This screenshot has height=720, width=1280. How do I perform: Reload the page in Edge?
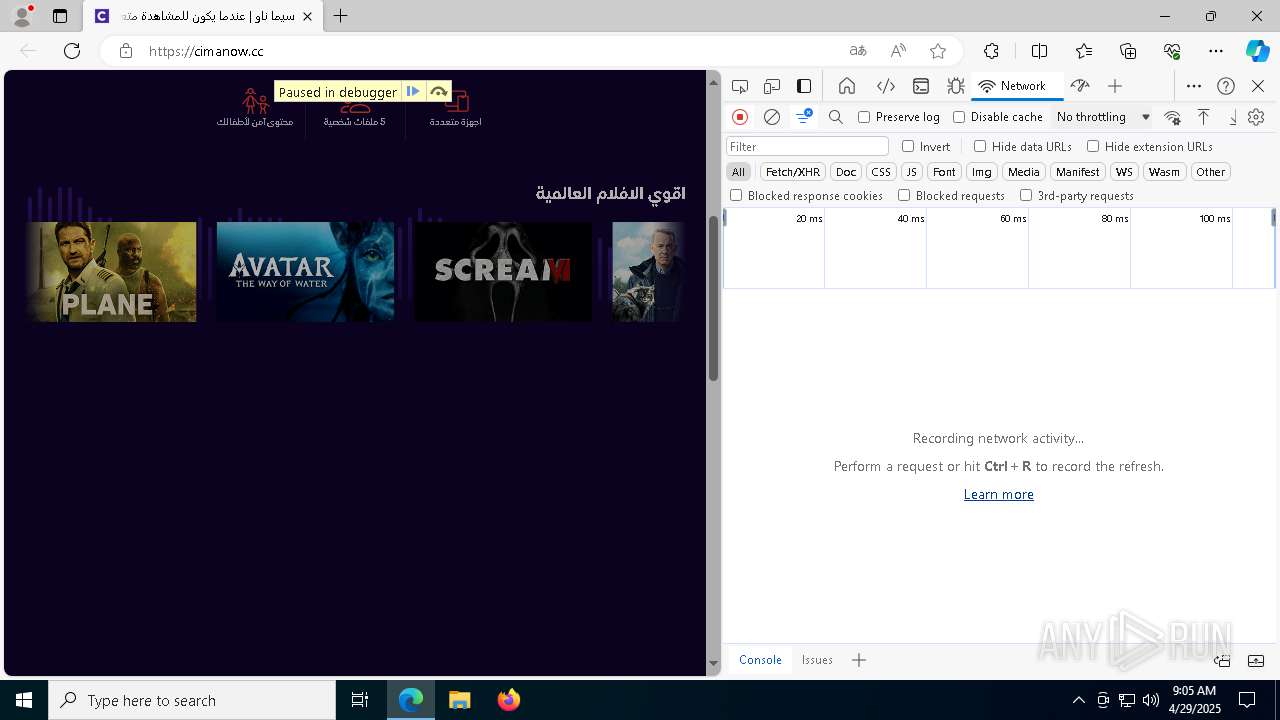[x=72, y=51]
